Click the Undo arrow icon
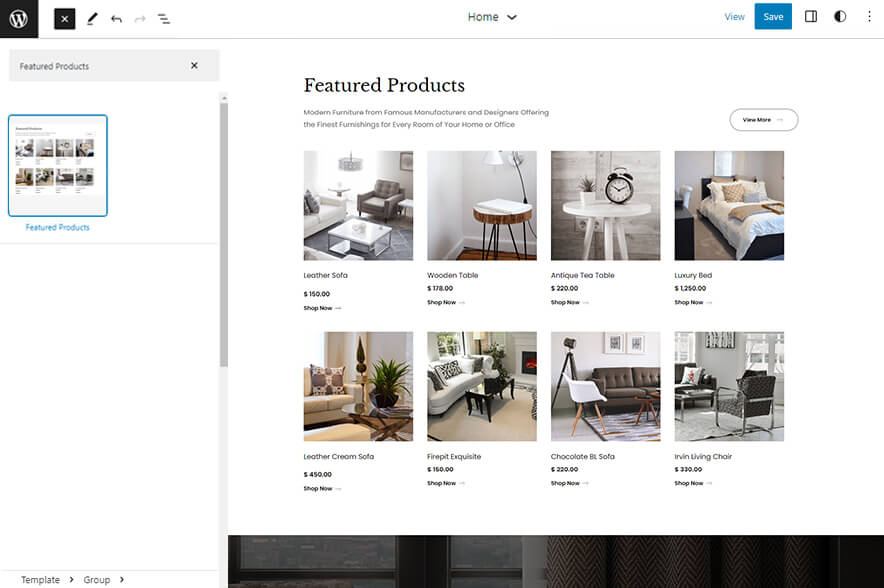 (116, 18)
